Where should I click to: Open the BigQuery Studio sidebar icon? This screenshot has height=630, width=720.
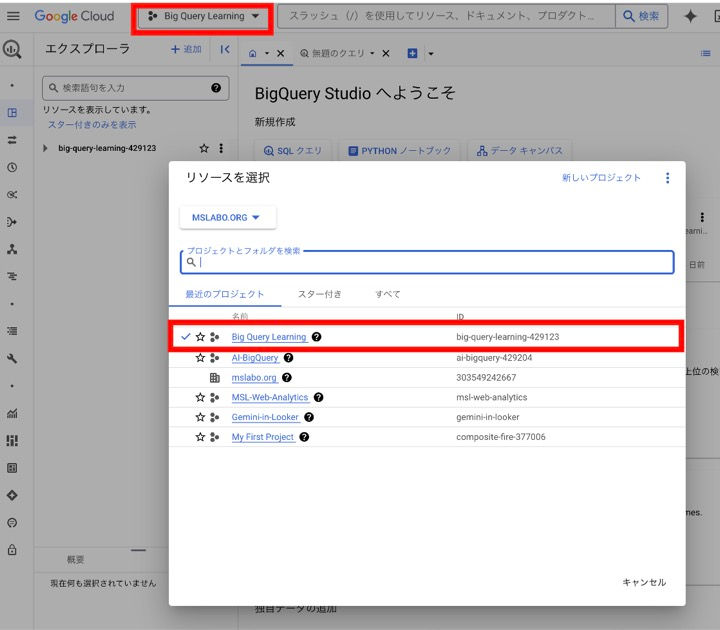(12, 112)
